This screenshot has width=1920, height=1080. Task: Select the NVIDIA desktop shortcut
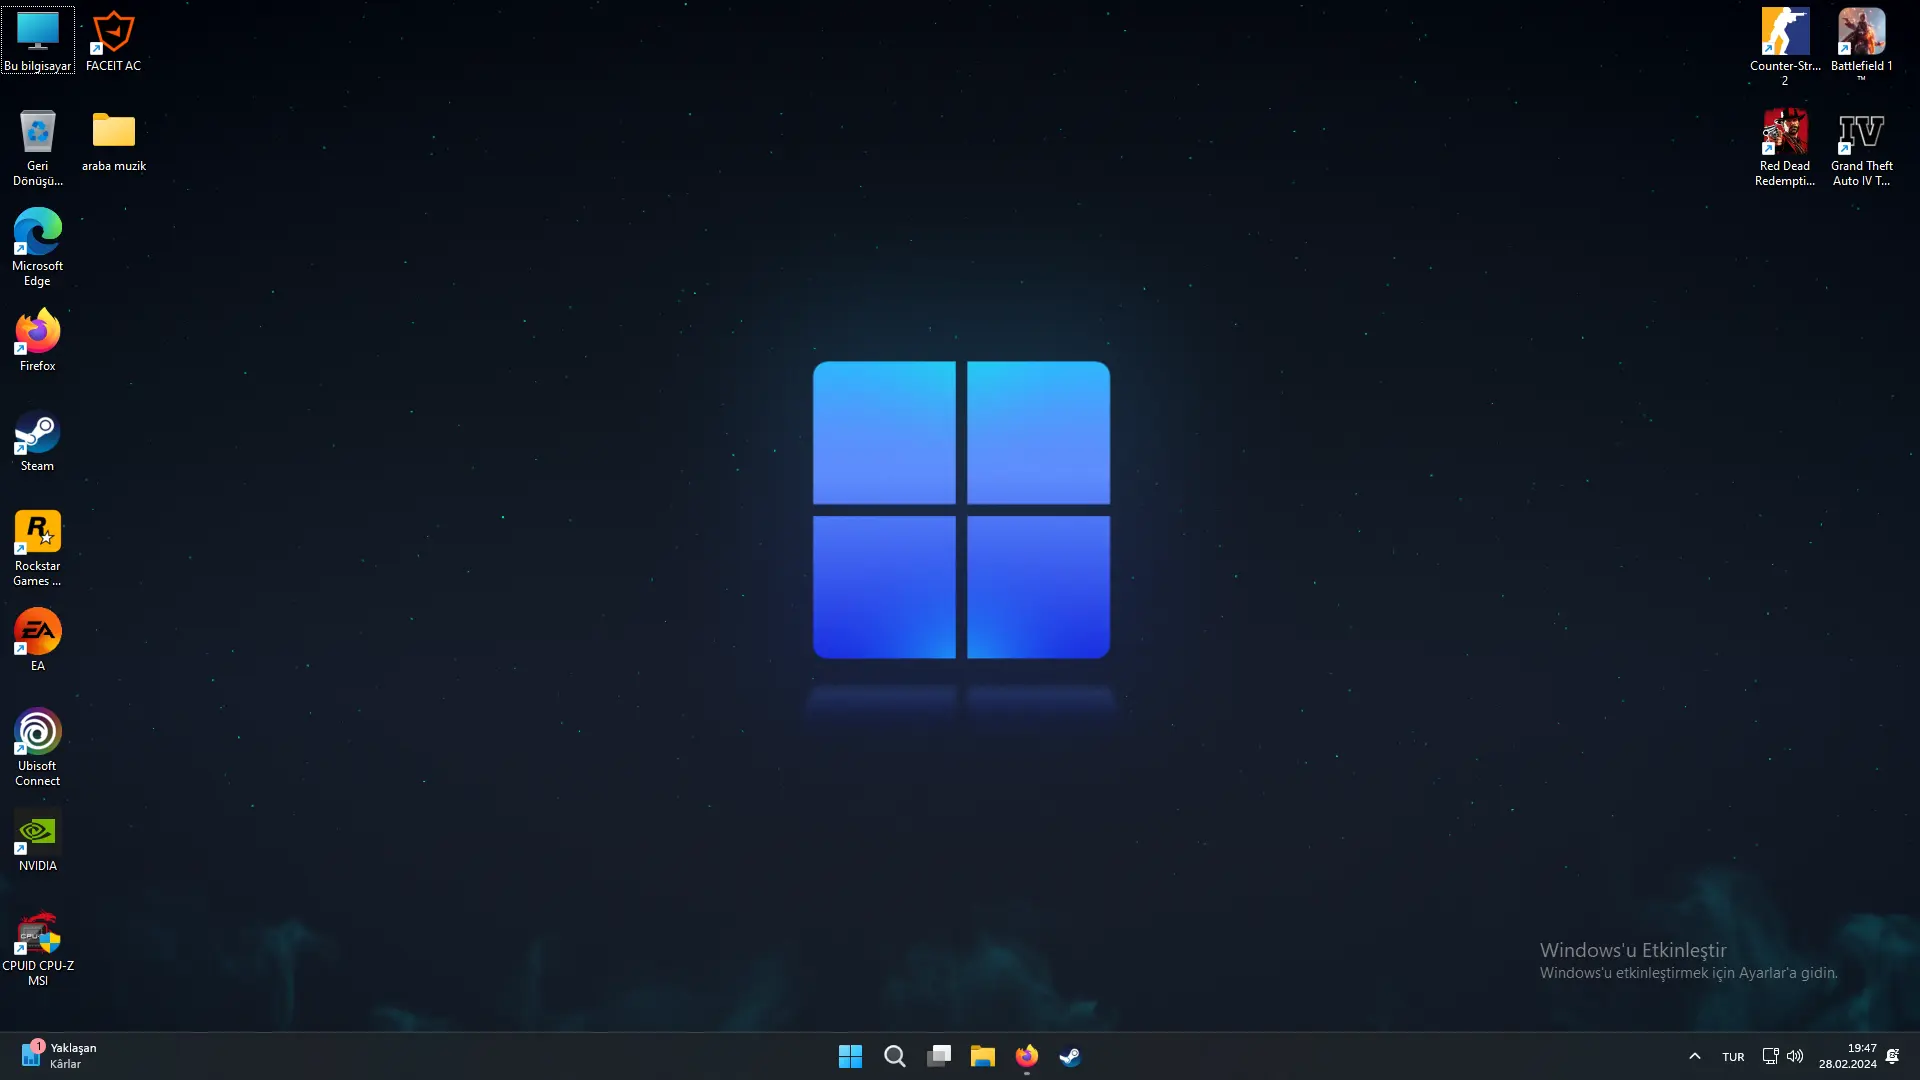tap(38, 841)
